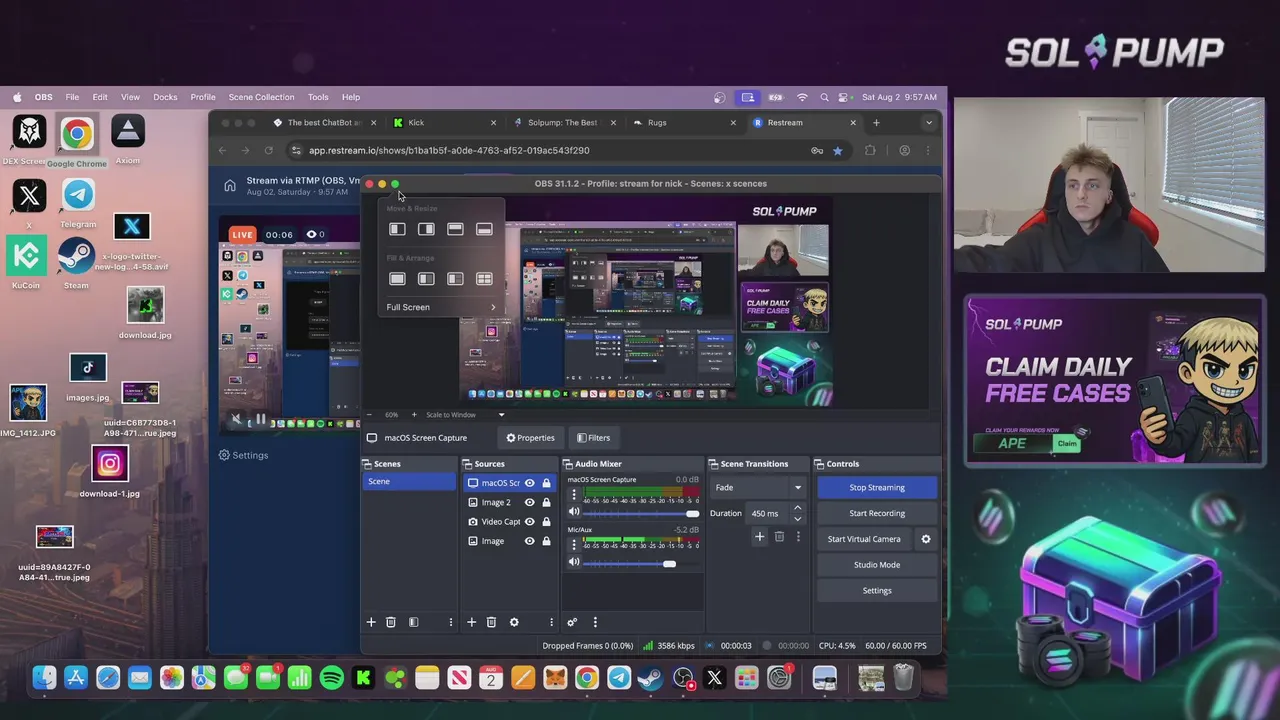1280x720 pixels.
Task: Open macOS Screen Capture audio options dots
Action: (574, 494)
